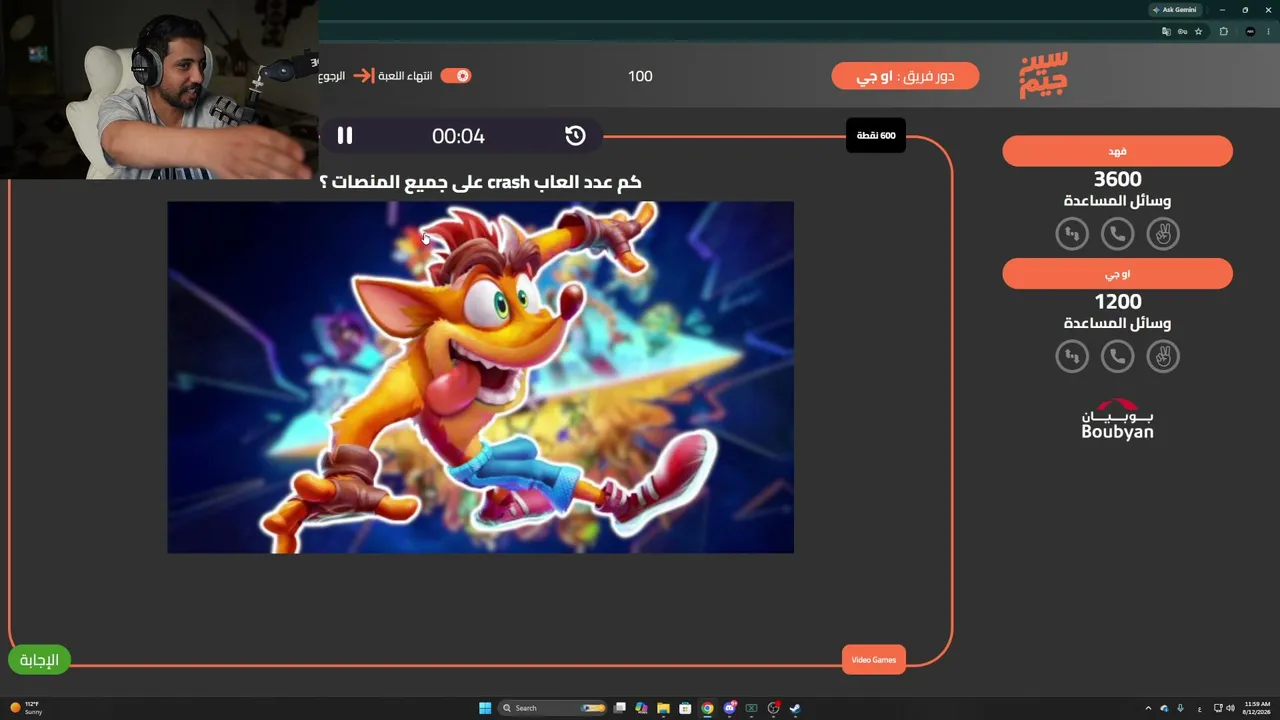This screenshot has height=720, width=1280.
Task: Use او جي team's two-answers hand lifeline
Action: point(1163,356)
